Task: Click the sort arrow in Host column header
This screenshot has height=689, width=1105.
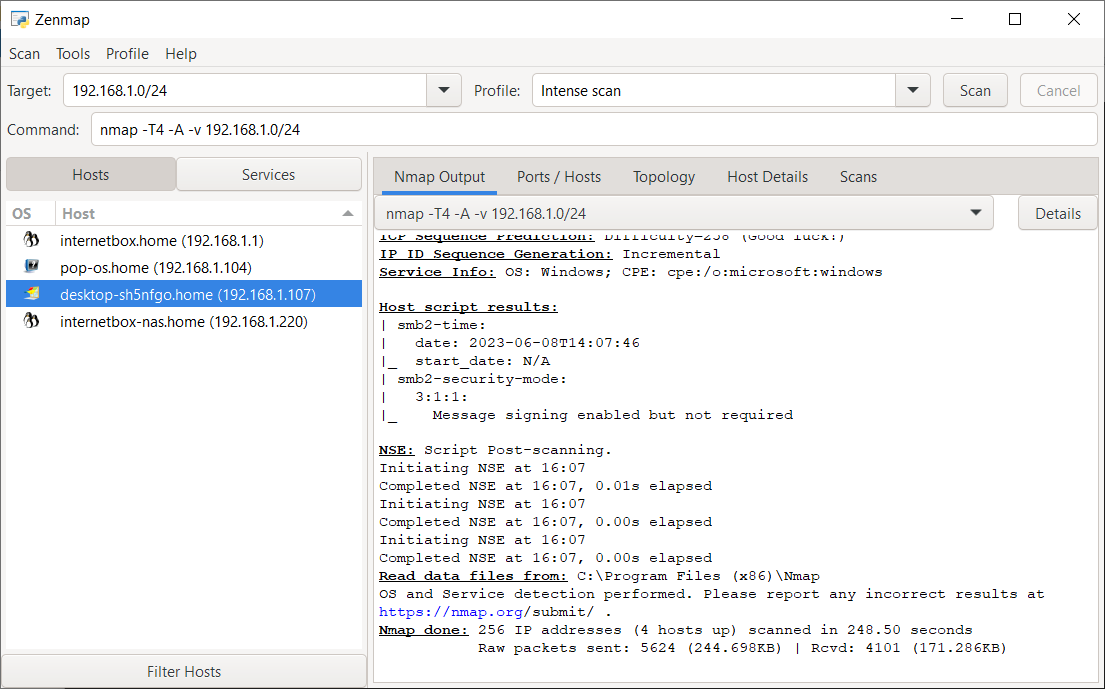Action: (x=347, y=214)
